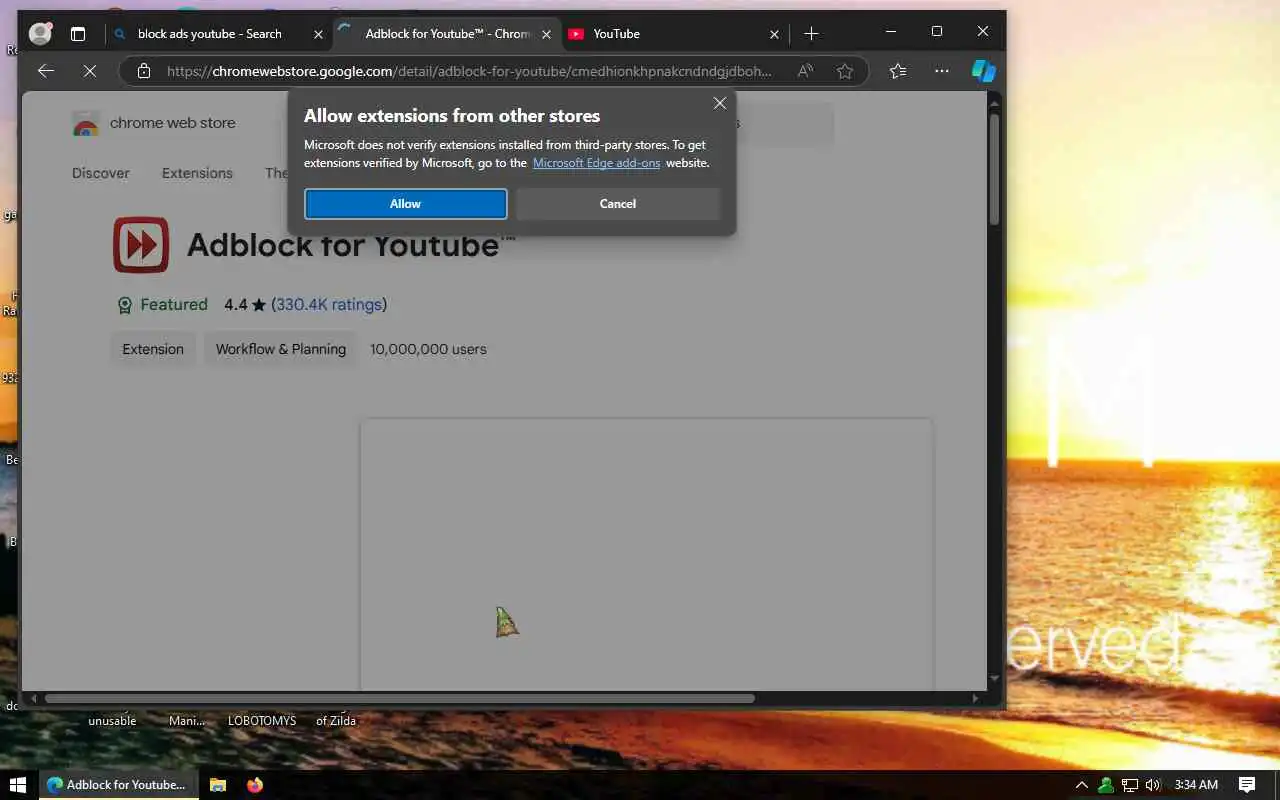Click the vertical page scrollbar
The height and width of the screenshot is (800, 1280).
tap(994, 170)
